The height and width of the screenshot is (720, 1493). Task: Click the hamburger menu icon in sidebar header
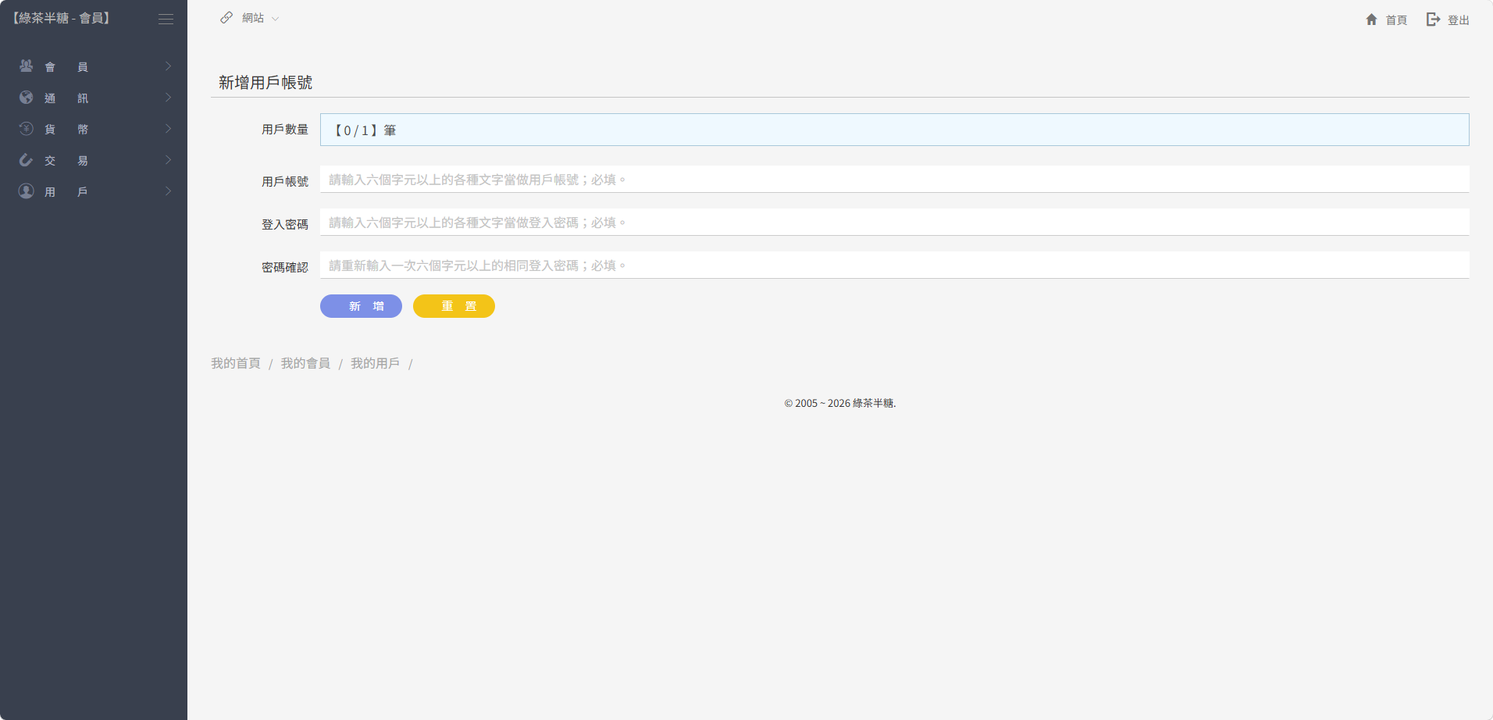coord(166,19)
